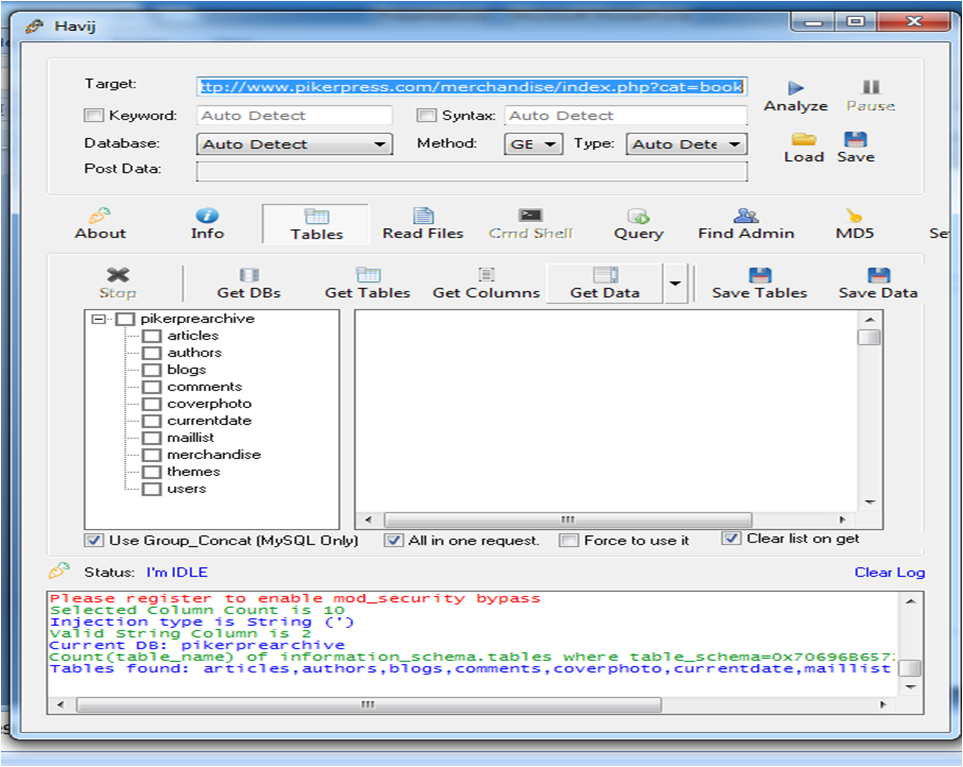Check the maillist table checkbox
The width and height of the screenshot is (963, 767).
coord(151,438)
